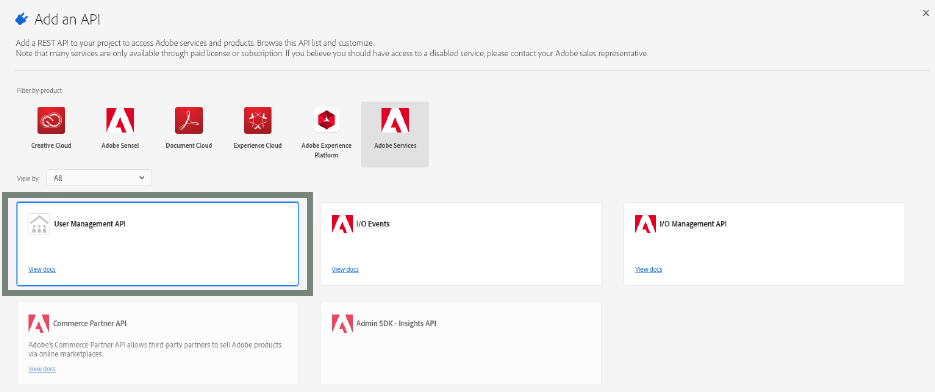Open View docs for I/O Events
The image size is (935, 392).
345,270
